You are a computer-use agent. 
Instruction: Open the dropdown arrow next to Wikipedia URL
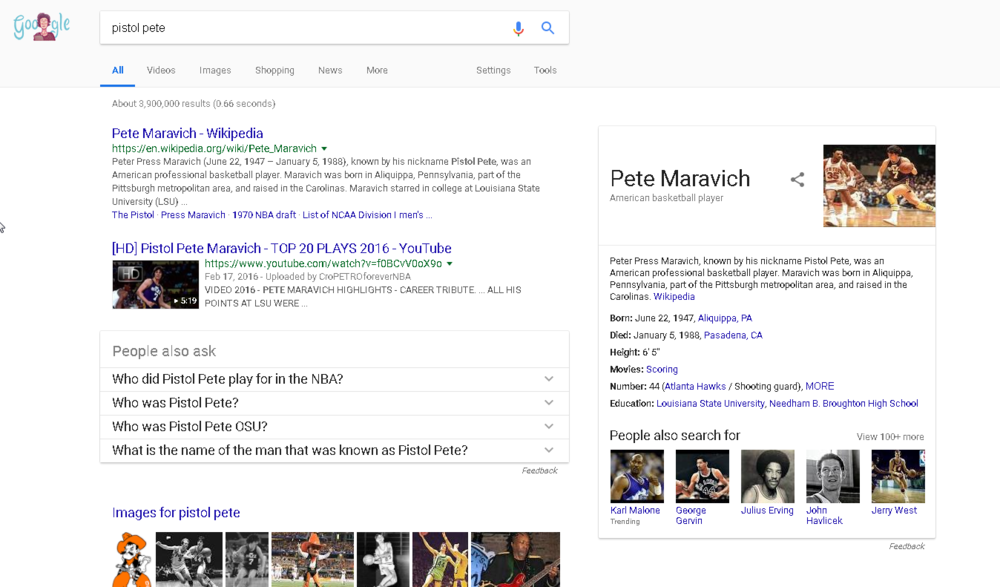click(325, 149)
